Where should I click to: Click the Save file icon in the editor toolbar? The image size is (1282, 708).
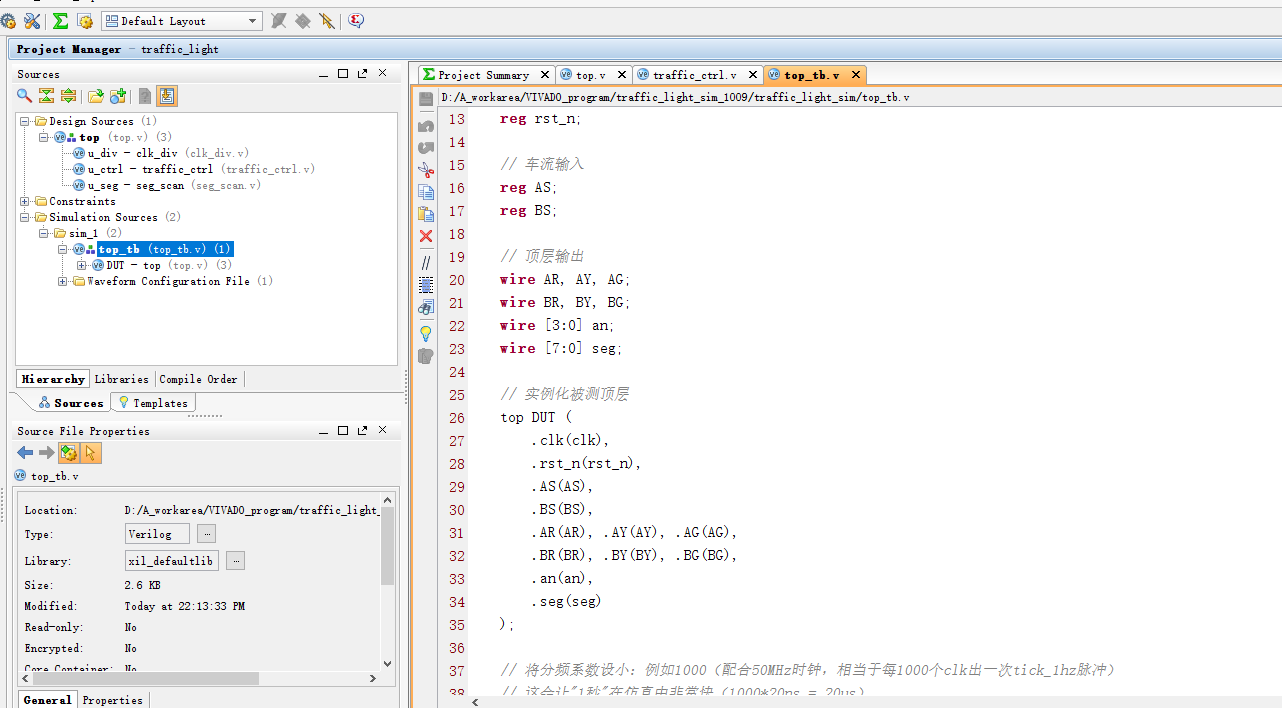click(426, 98)
